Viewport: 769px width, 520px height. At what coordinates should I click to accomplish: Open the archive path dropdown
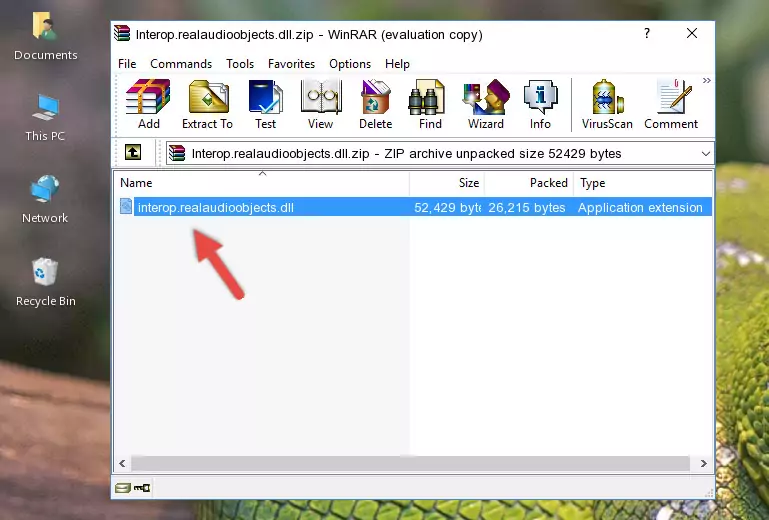[705, 154]
